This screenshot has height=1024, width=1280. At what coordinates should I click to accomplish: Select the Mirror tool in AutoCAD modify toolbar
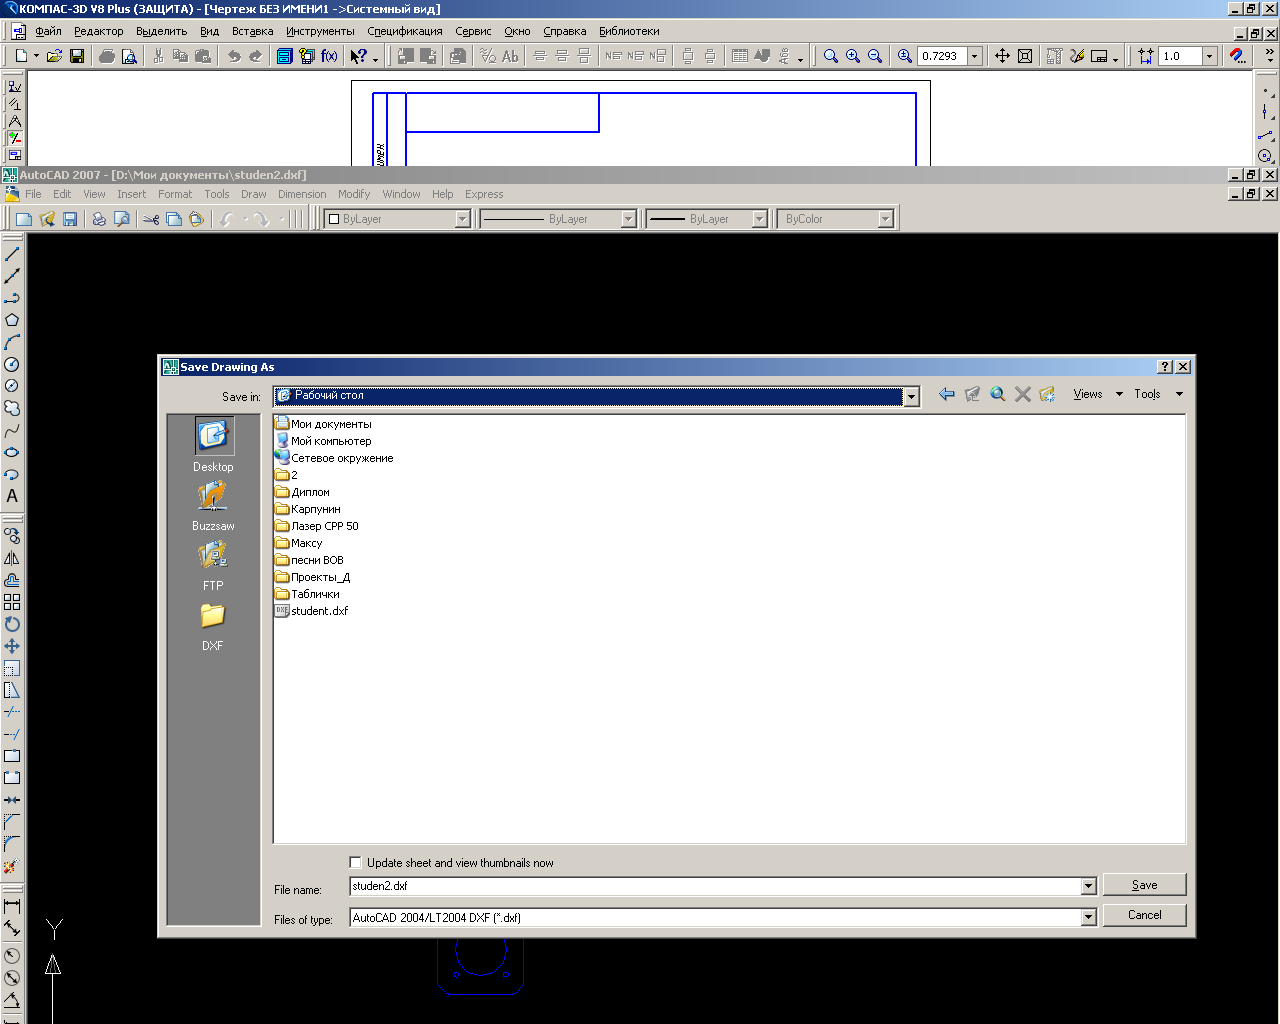pos(12,558)
